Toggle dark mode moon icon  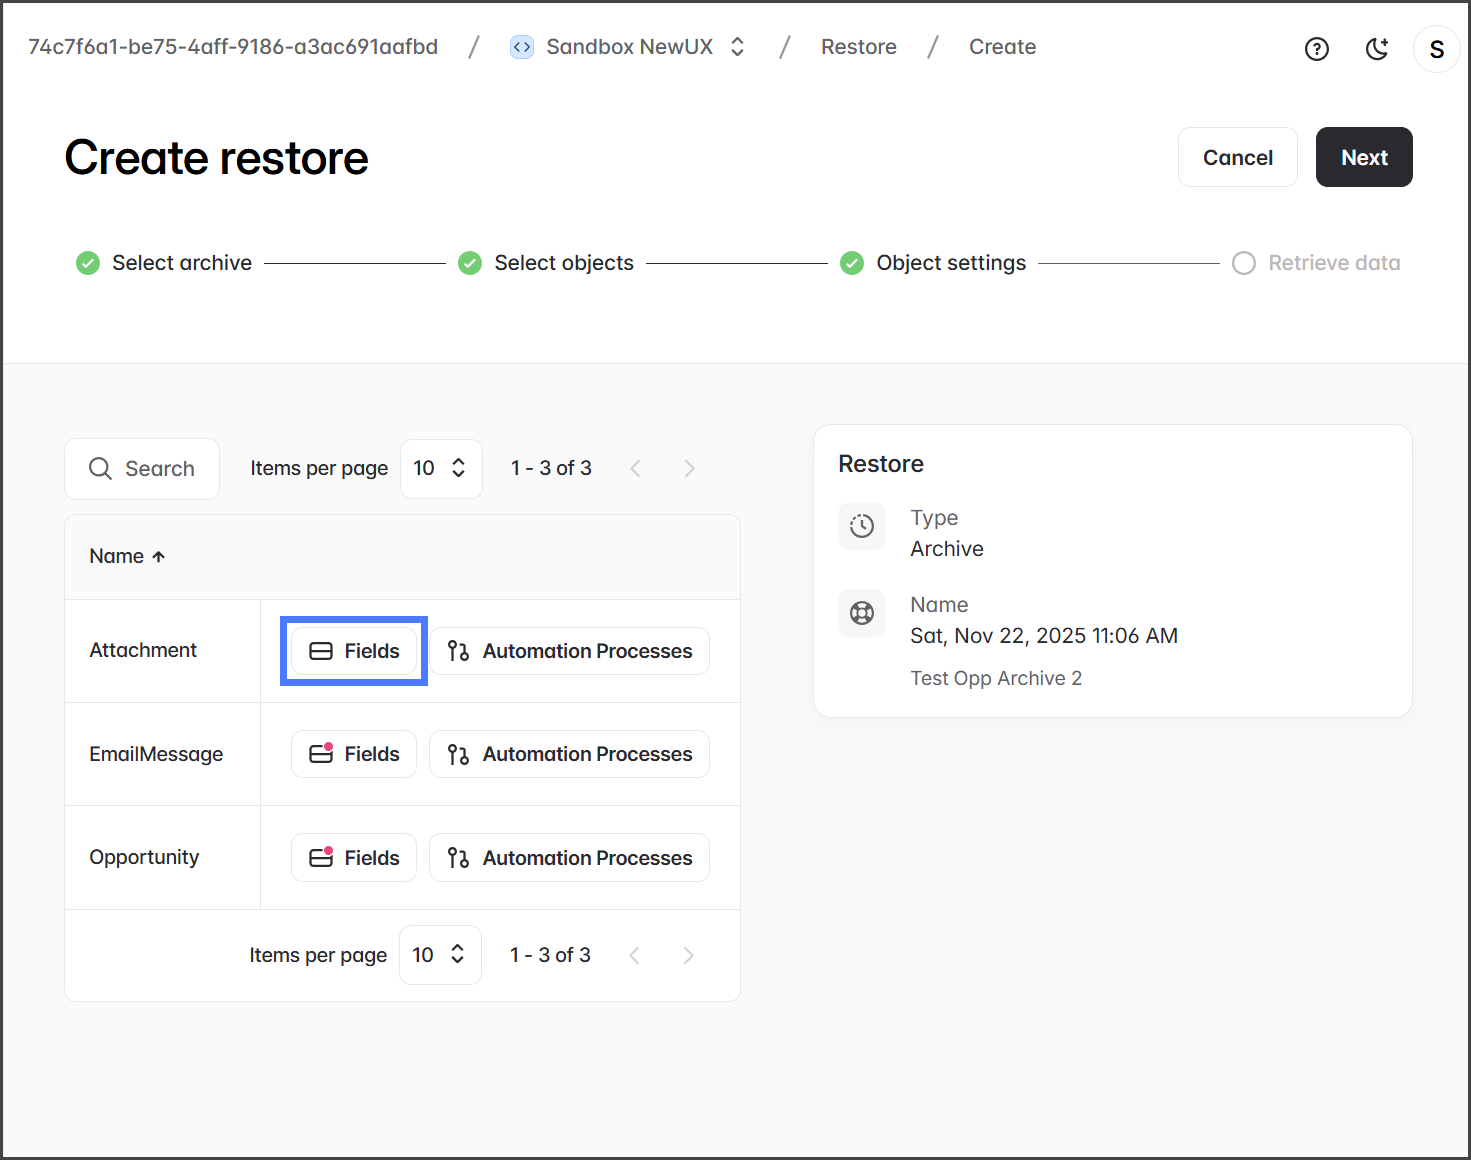(1376, 48)
